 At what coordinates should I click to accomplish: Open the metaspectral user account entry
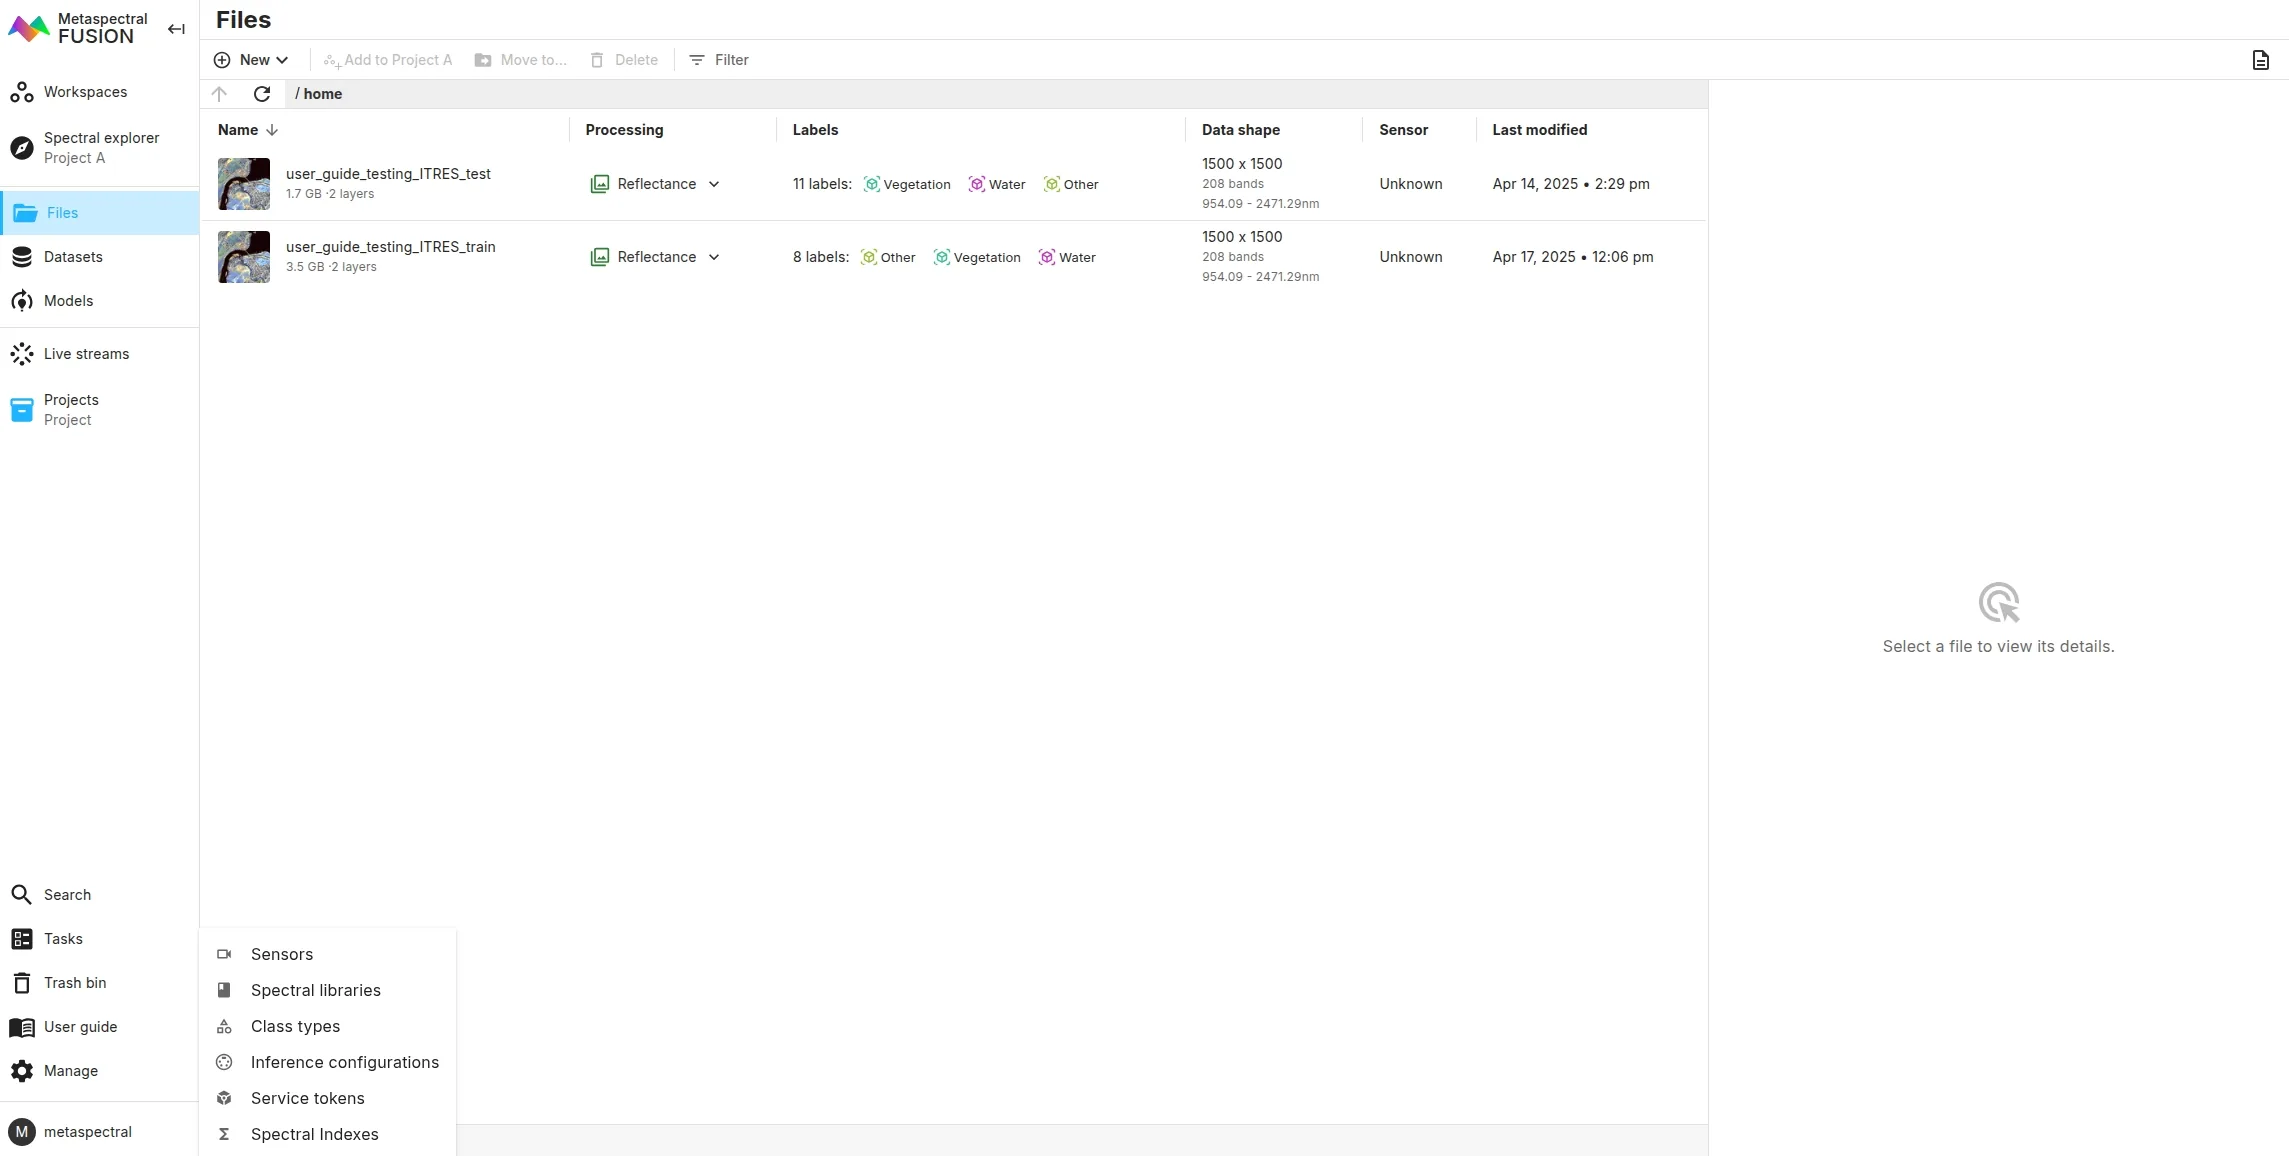[x=87, y=1132]
